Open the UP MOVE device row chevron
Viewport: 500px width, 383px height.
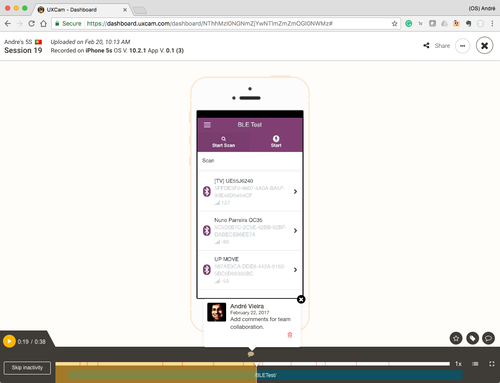(295, 270)
